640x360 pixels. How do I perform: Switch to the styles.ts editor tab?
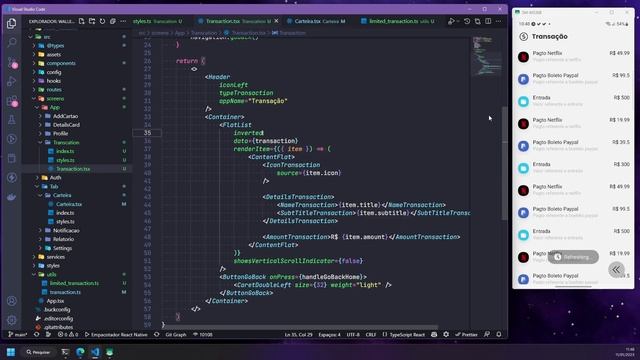pyautogui.click(x=158, y=21)
